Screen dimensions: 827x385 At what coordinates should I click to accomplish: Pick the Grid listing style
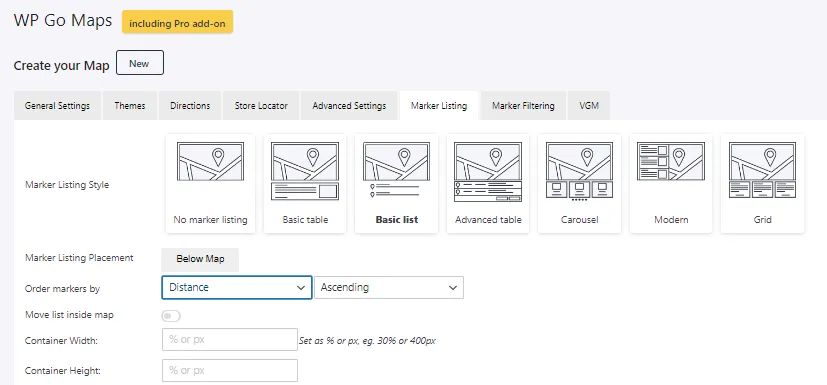pyautogui.click(x=762, y=183)
